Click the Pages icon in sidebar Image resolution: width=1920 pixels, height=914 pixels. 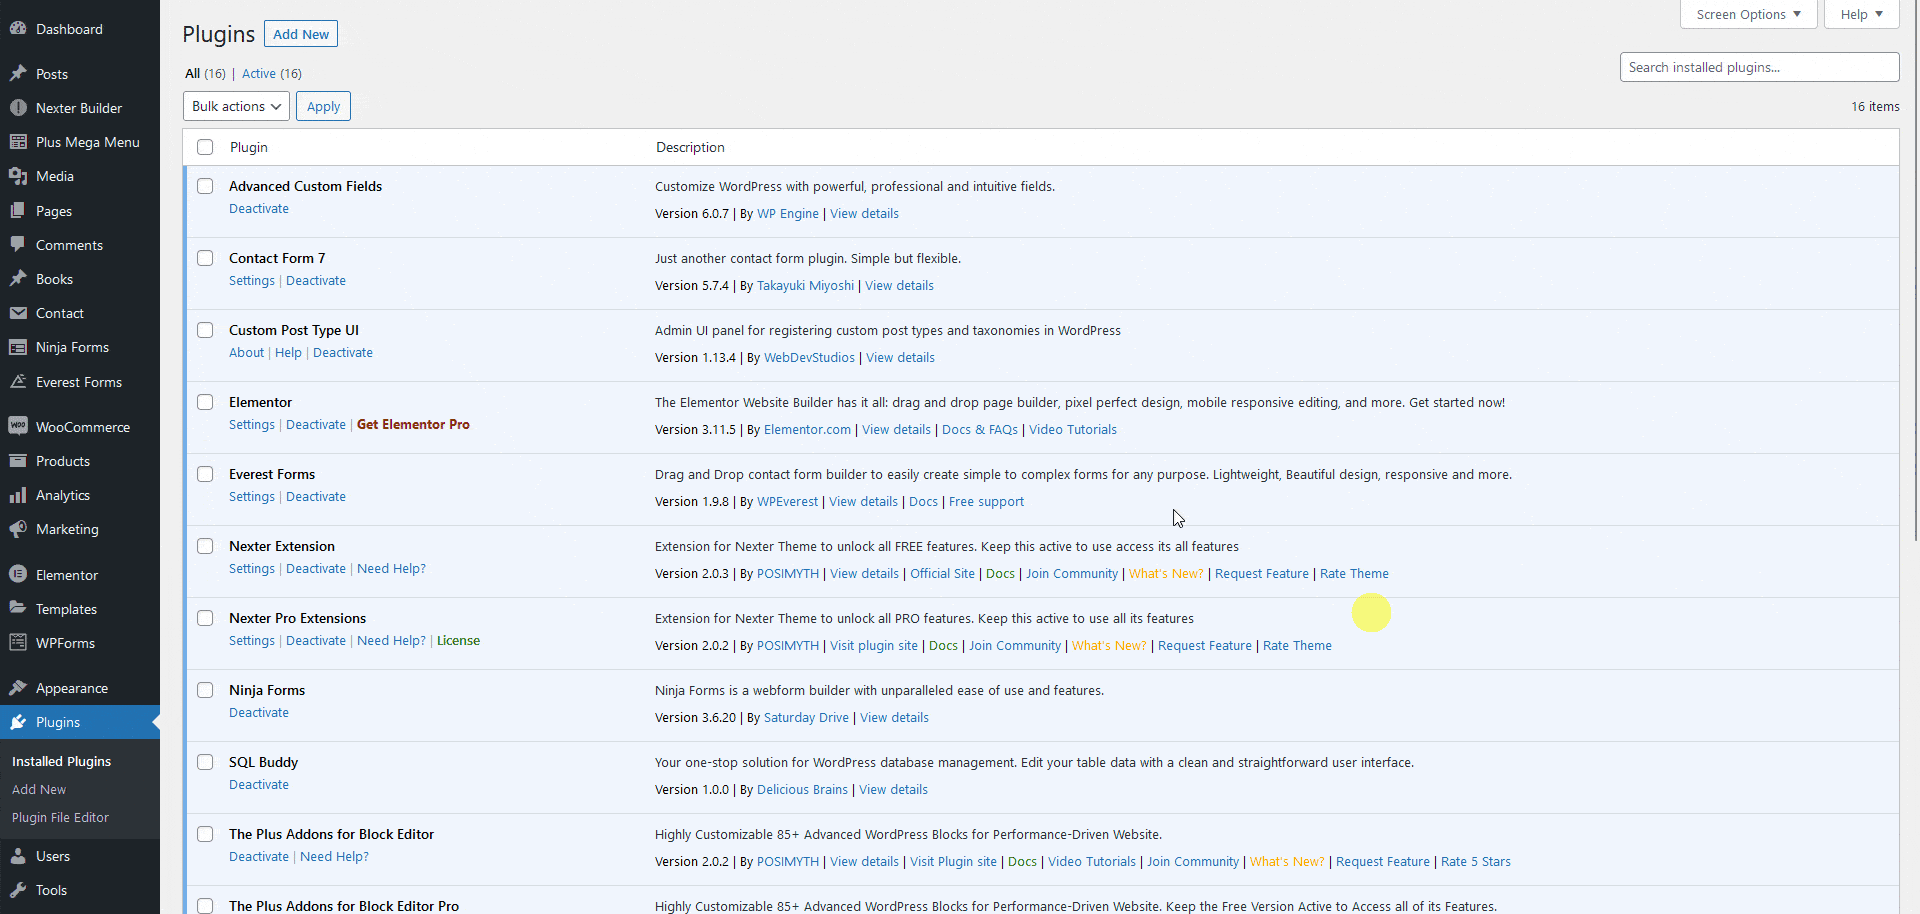click(x=18, y=211)
